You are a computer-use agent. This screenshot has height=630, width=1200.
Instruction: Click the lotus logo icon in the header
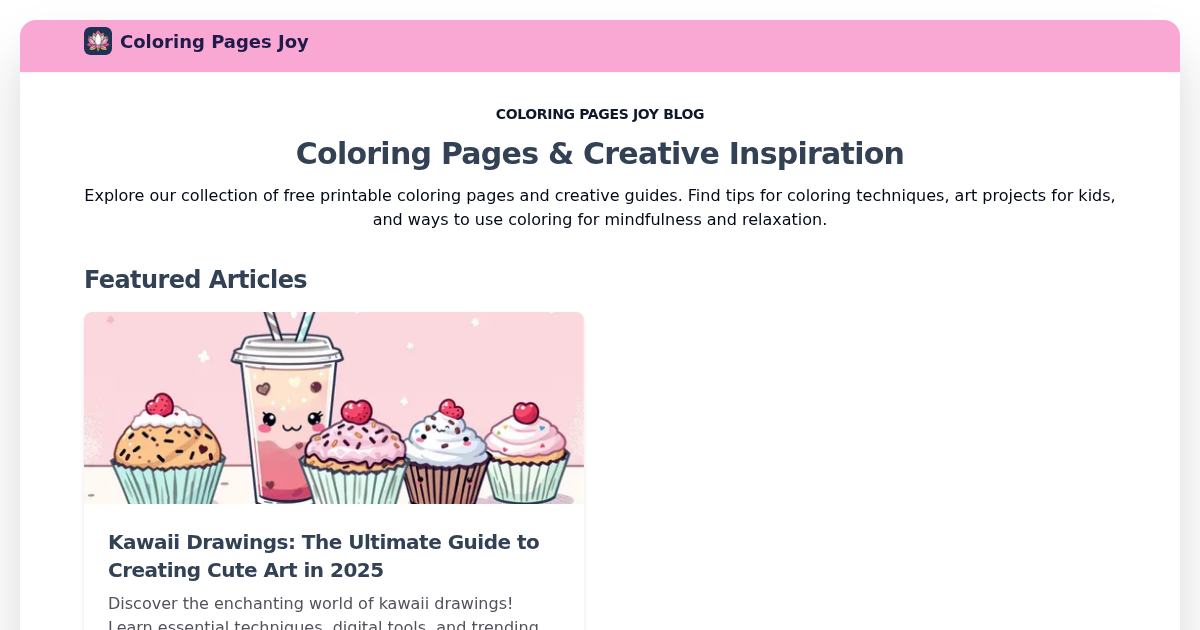pyautogui.click(x=97, y=41)
